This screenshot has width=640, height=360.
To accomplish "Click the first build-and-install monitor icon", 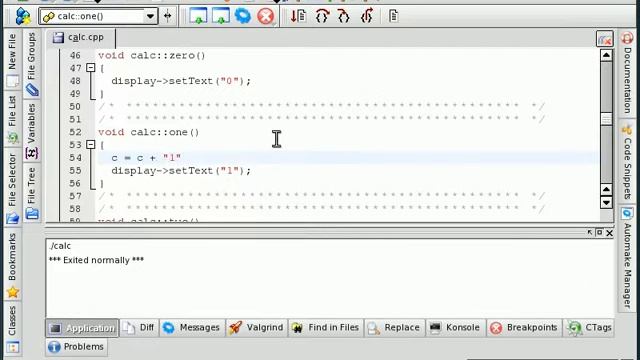I will (x=198, y=16).
